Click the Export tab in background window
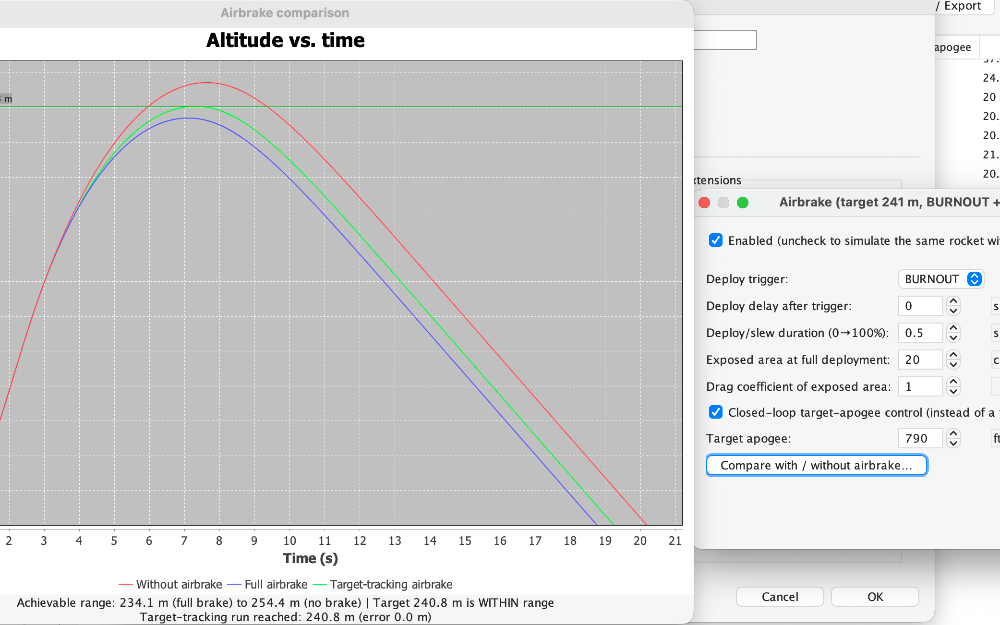The height and width of the screenshot is (625, 1000). click(x=962, y=6)
